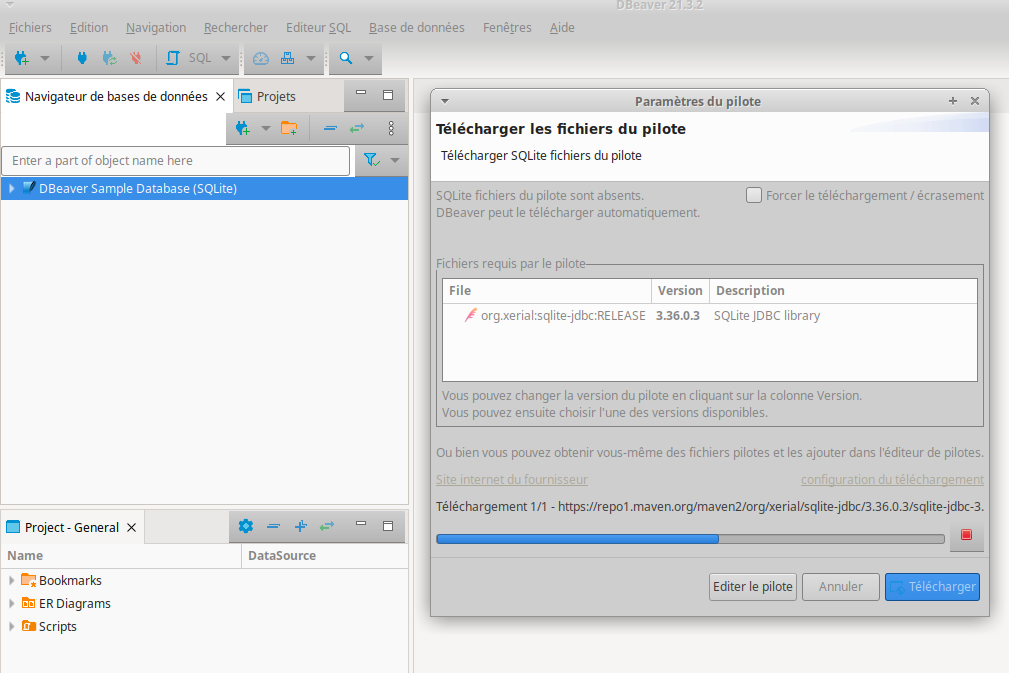Expand the Scripts folder

11,626
